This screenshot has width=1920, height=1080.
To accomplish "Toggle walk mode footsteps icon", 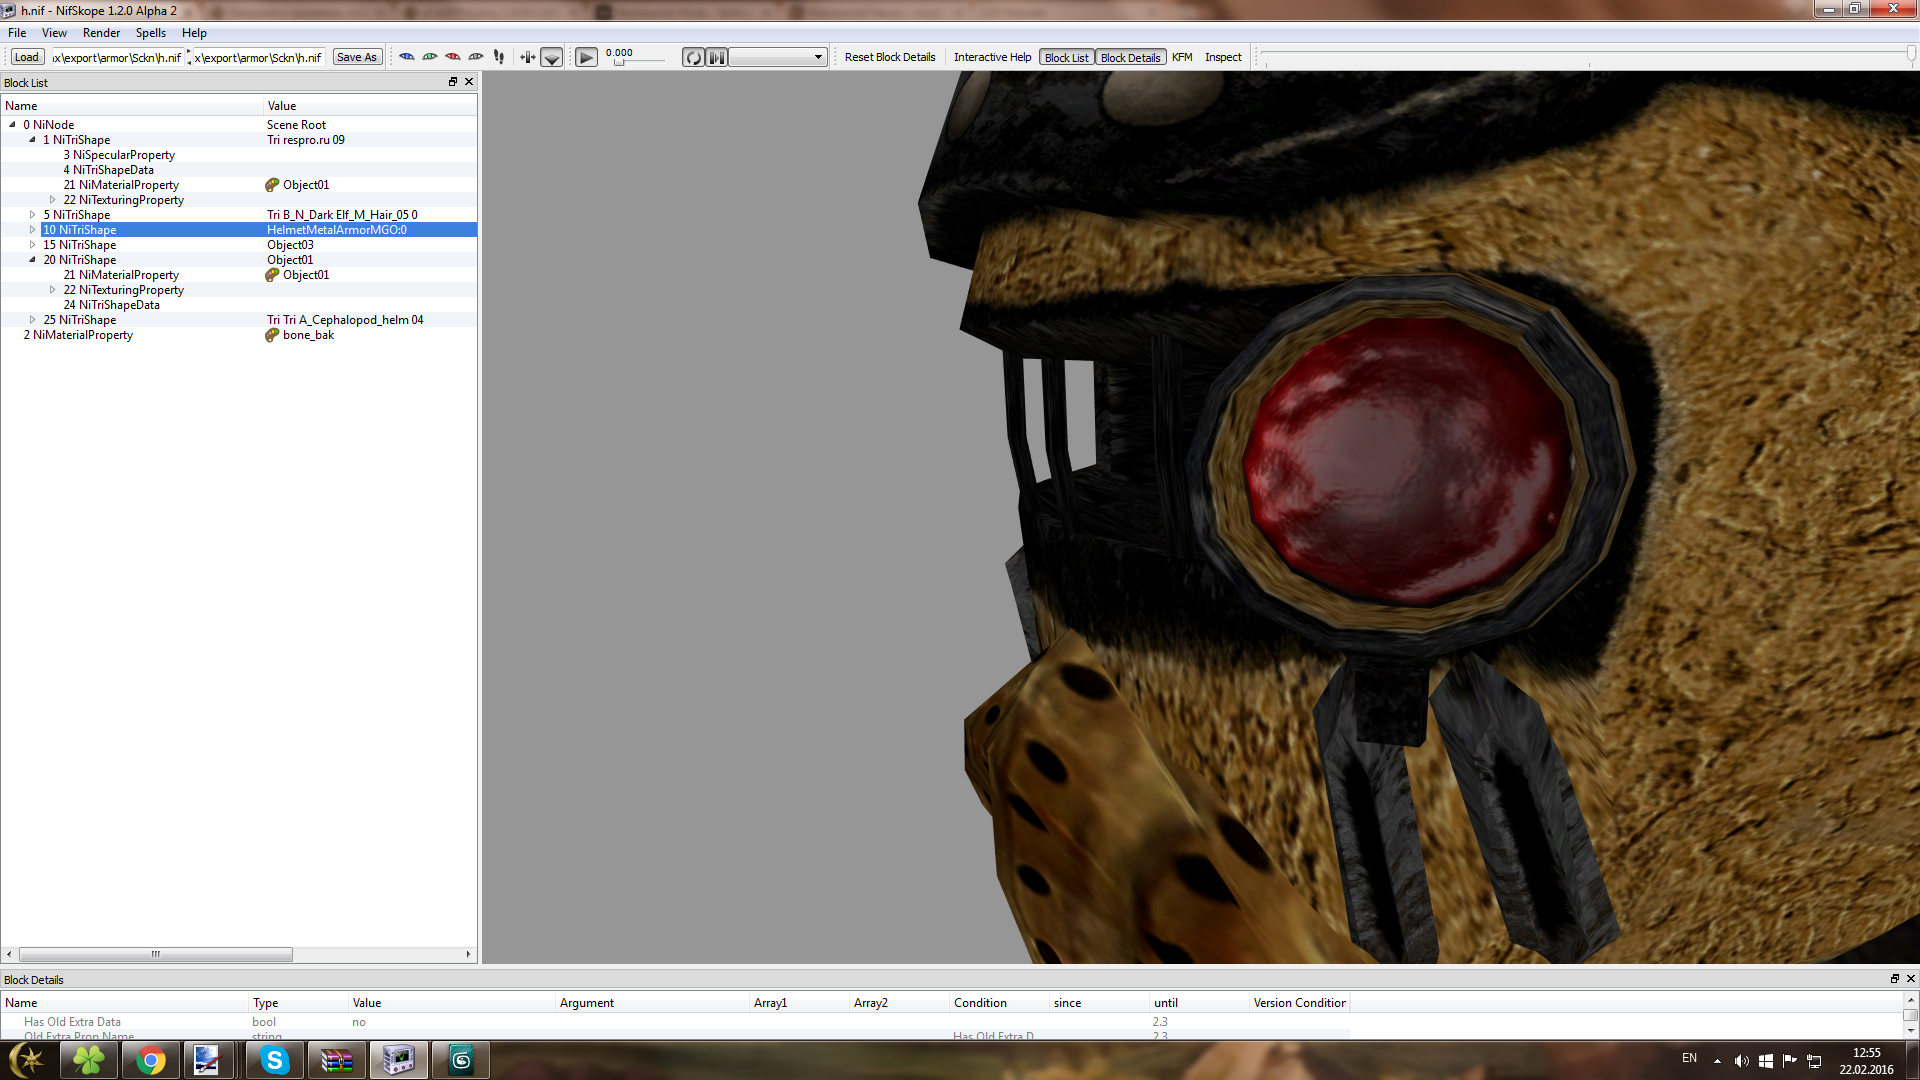I will 499,57.
